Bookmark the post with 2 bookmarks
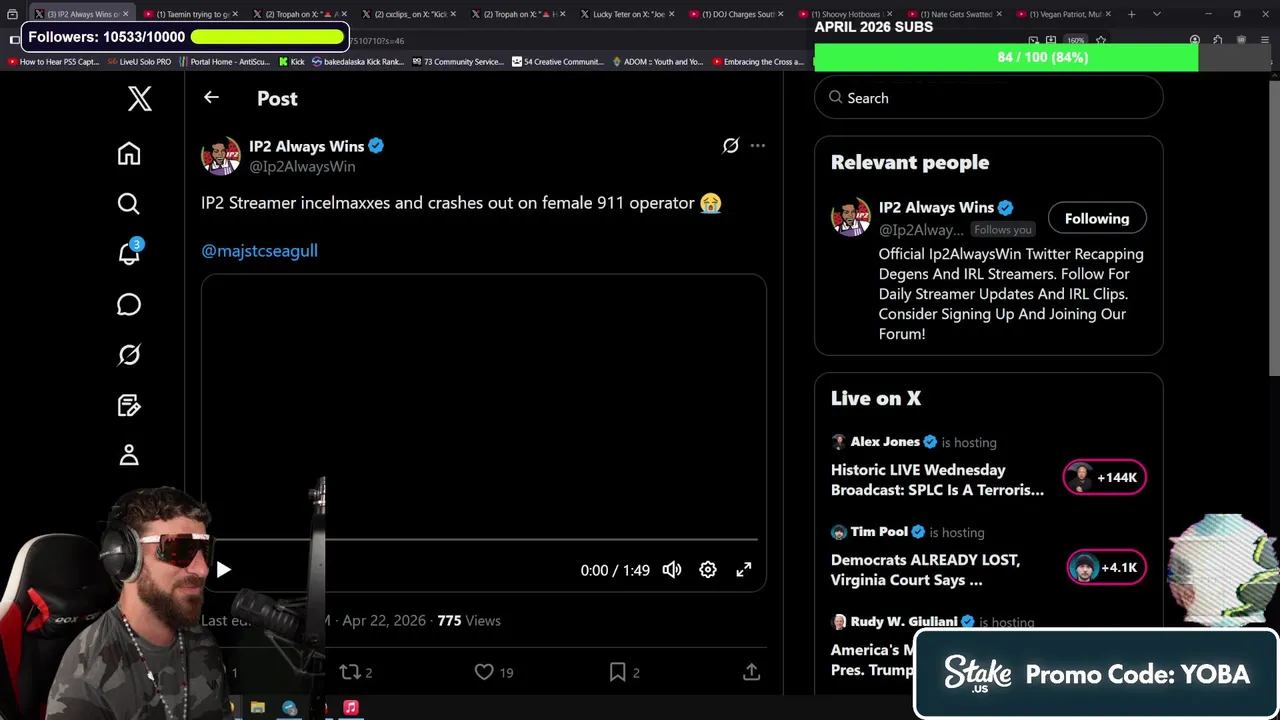Viewport: 1280px width, 720px height. 624,672
